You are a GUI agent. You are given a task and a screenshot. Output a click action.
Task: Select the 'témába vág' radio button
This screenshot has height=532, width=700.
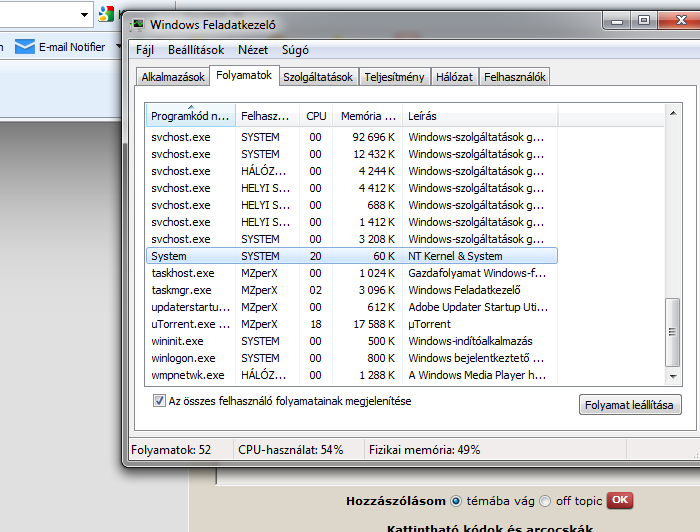tap(456, 501)
